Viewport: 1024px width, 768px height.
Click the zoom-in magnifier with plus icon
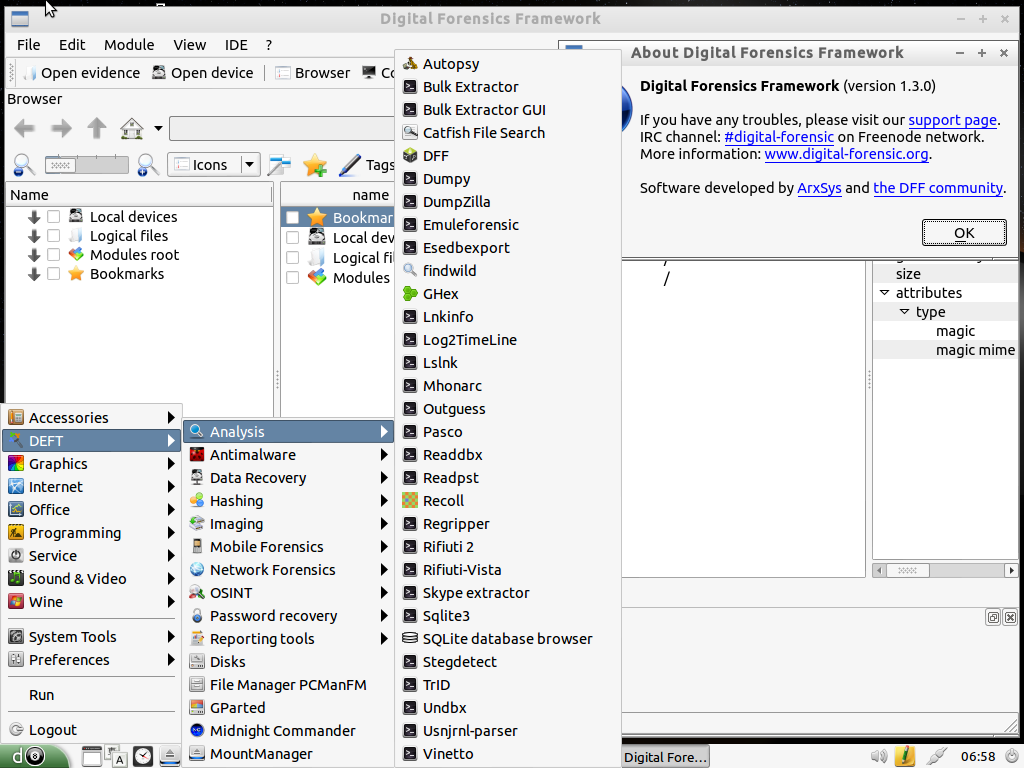pyautogui.click(x=148, y=165)
